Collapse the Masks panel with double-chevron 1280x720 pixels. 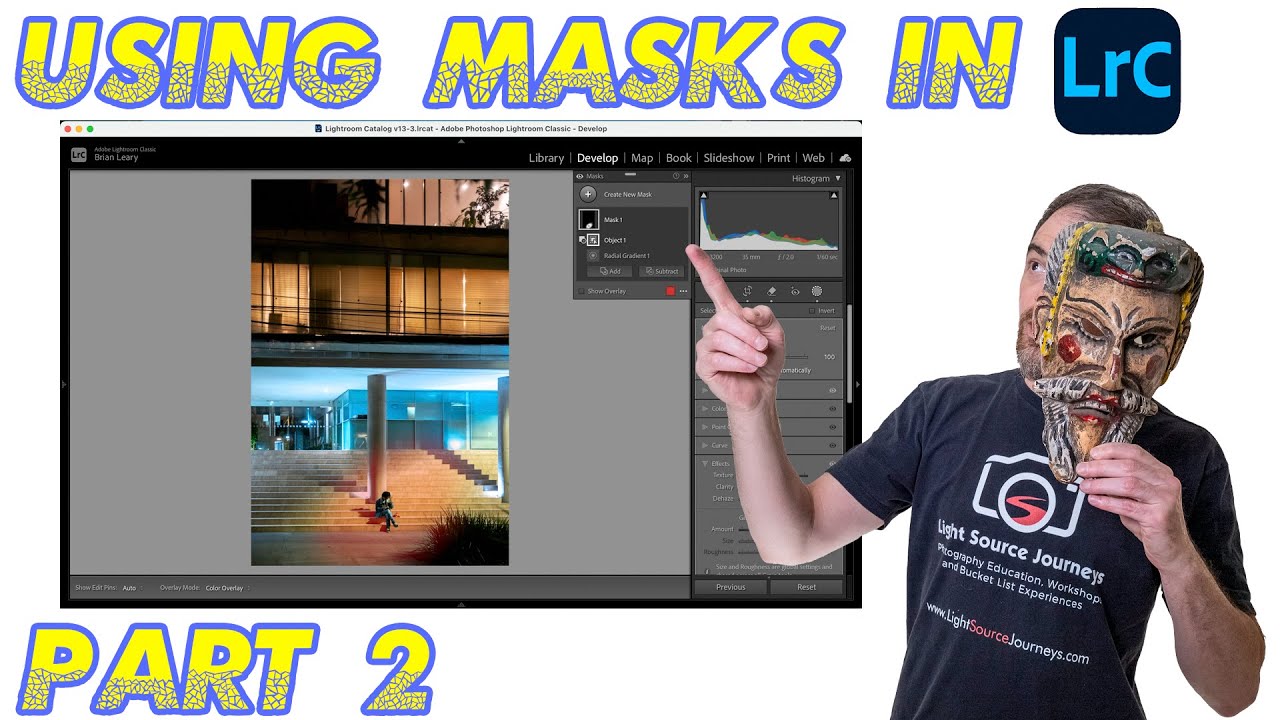click(686, 176)
